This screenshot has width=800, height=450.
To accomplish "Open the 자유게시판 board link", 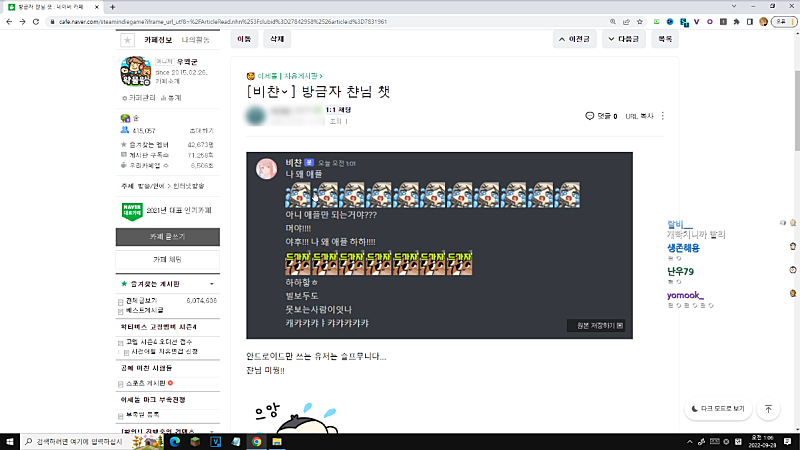I will tap(303, 76).
